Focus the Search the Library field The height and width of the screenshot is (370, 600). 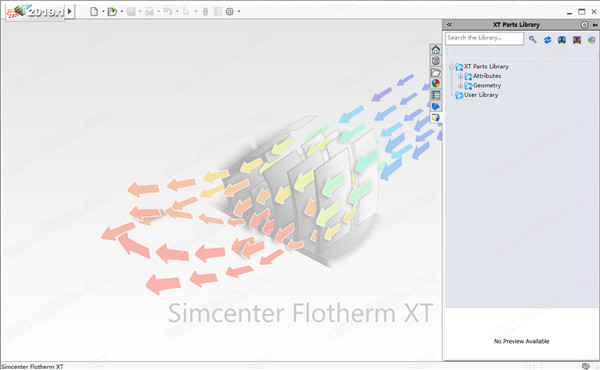[x=484, y=38]
